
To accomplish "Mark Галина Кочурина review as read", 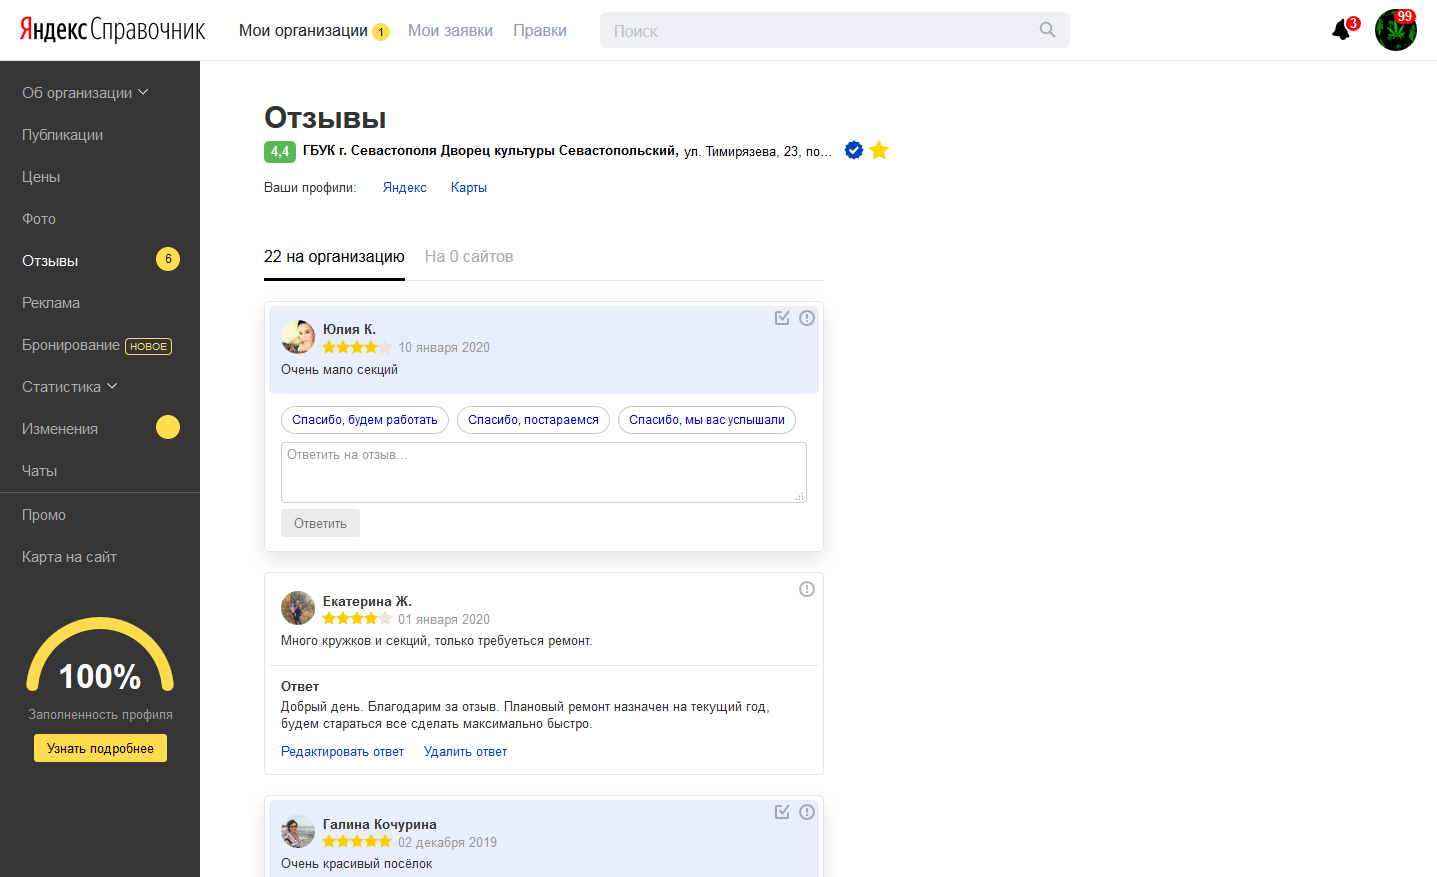I will 782,812.
